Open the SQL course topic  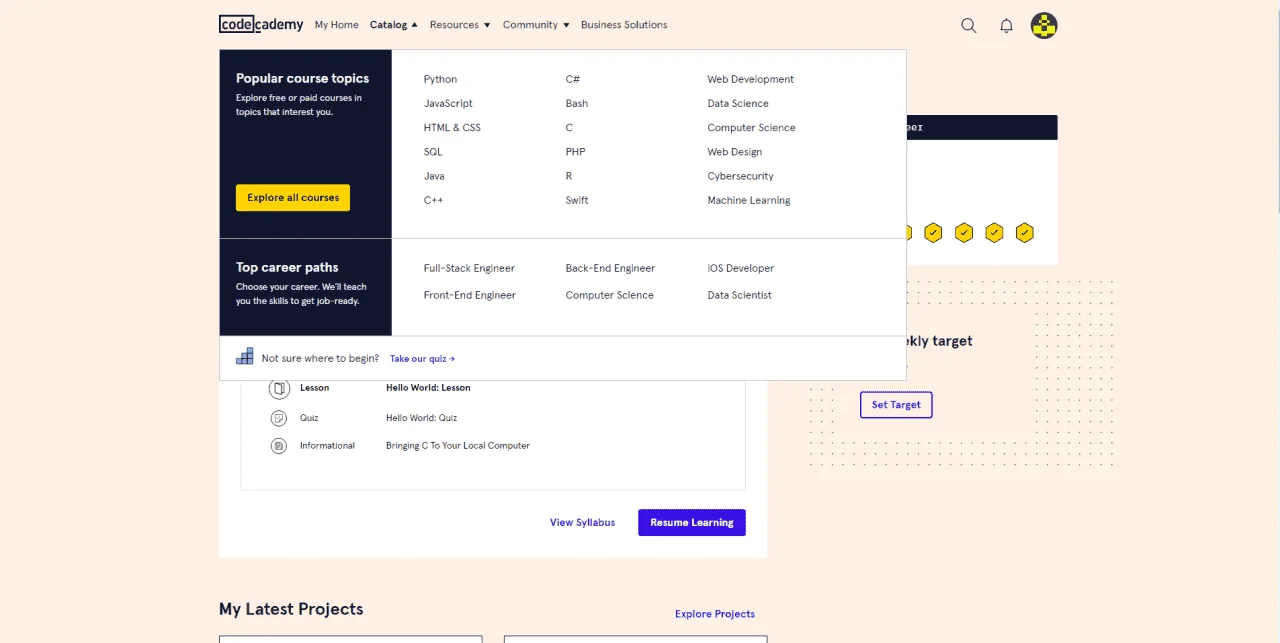tap(433, 152)
